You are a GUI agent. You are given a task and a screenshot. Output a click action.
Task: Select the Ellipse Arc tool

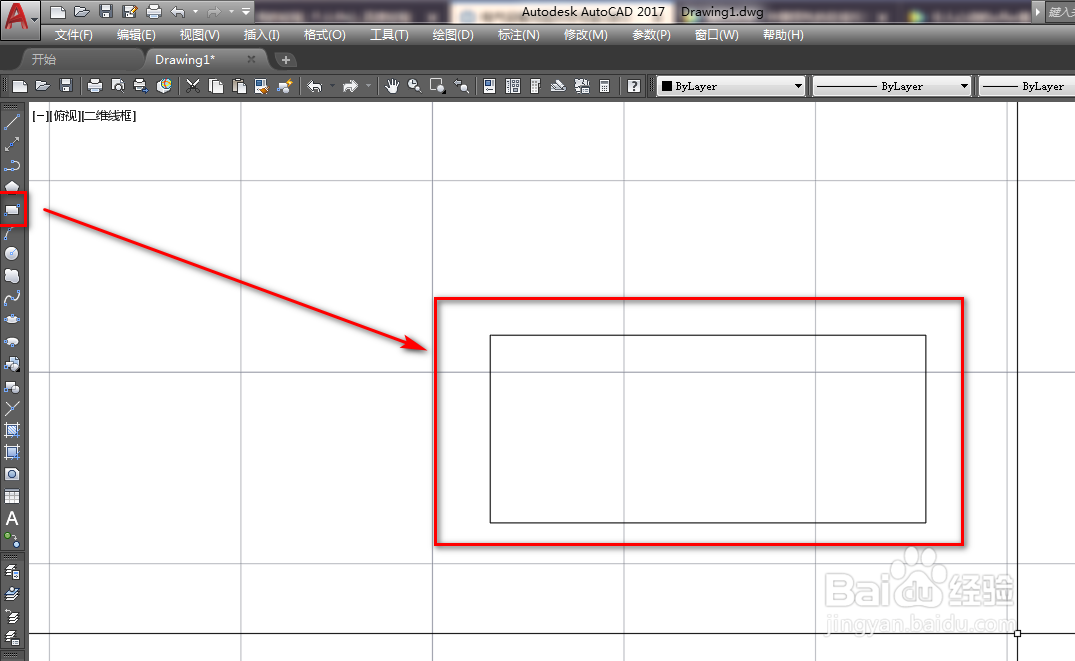click(12, 341)
